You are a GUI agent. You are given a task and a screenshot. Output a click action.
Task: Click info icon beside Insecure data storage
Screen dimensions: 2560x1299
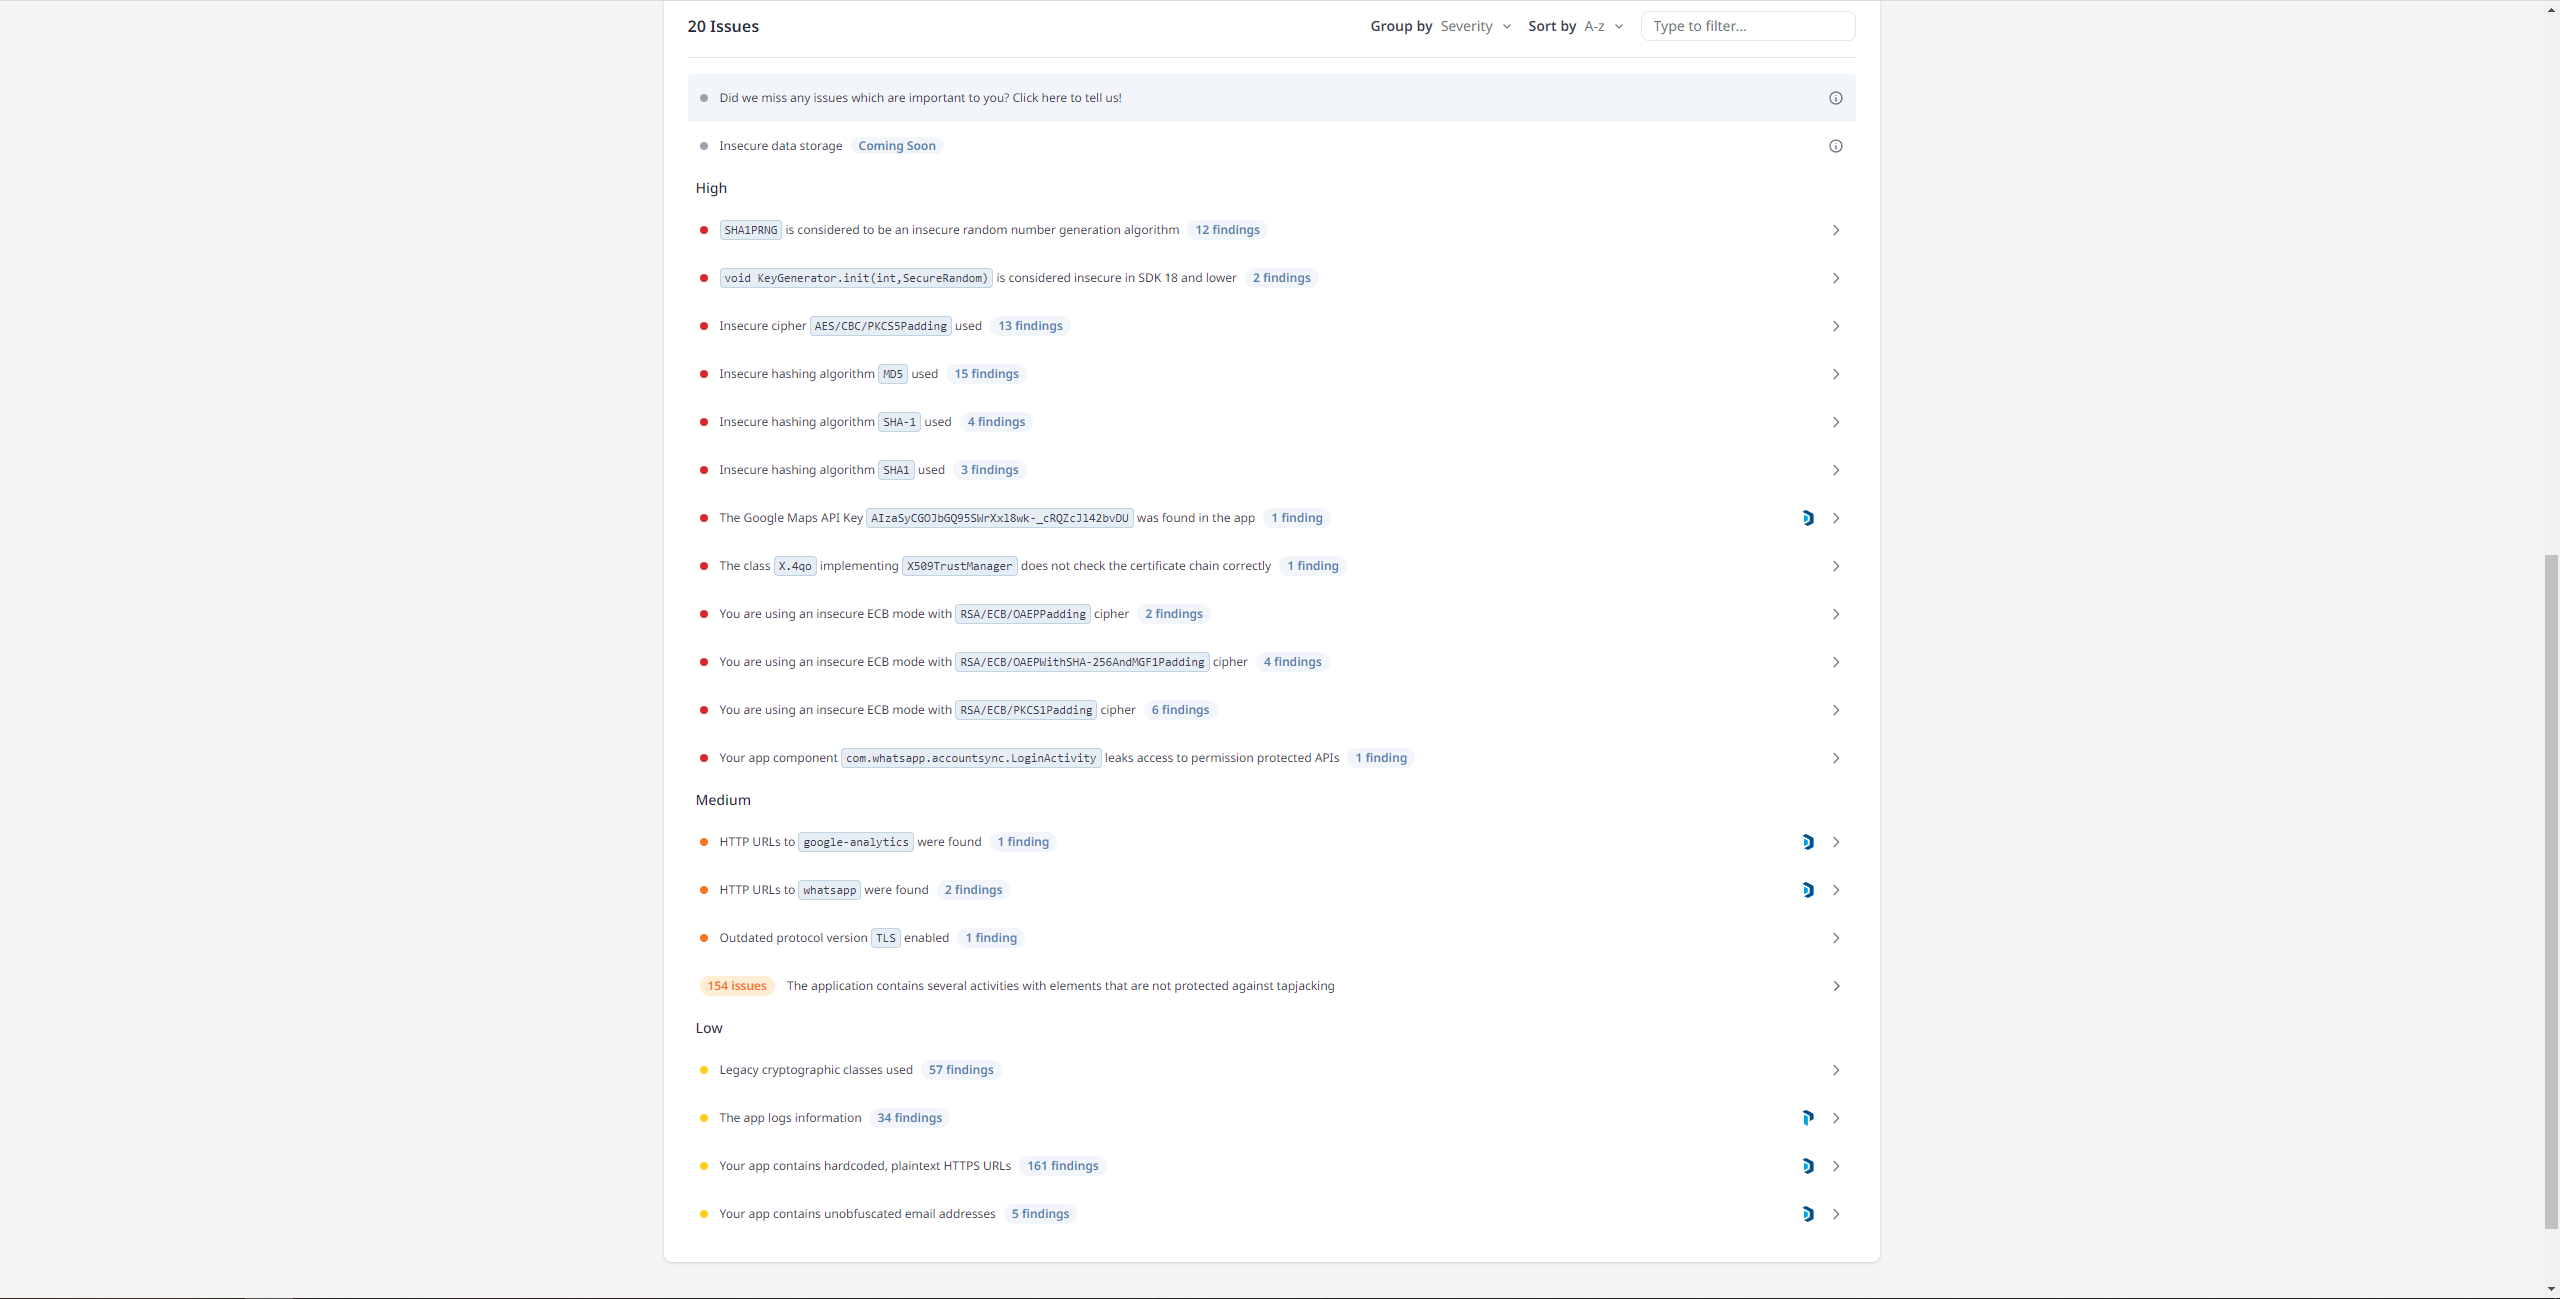coord(1835,146)
